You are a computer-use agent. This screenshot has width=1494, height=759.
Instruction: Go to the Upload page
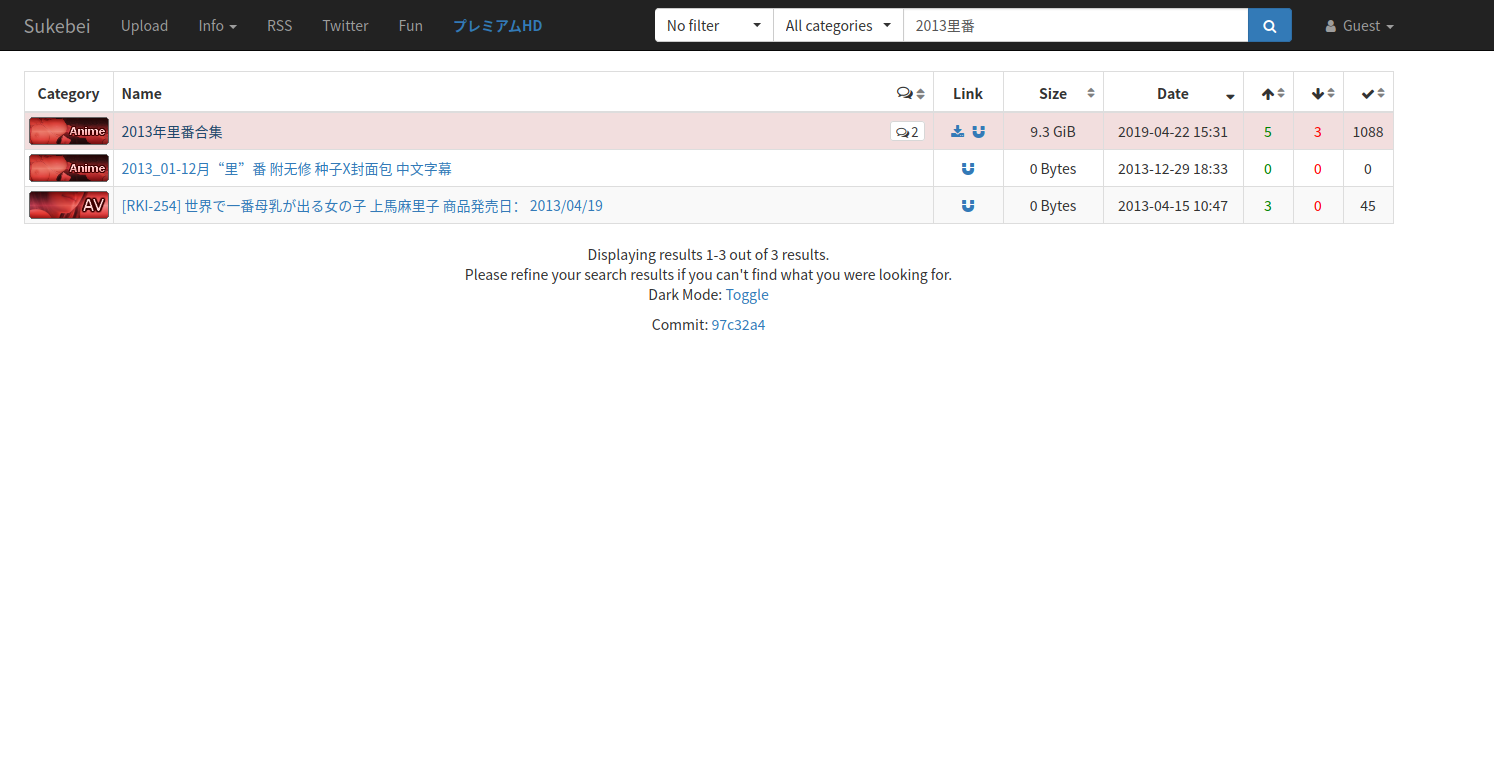144,26
